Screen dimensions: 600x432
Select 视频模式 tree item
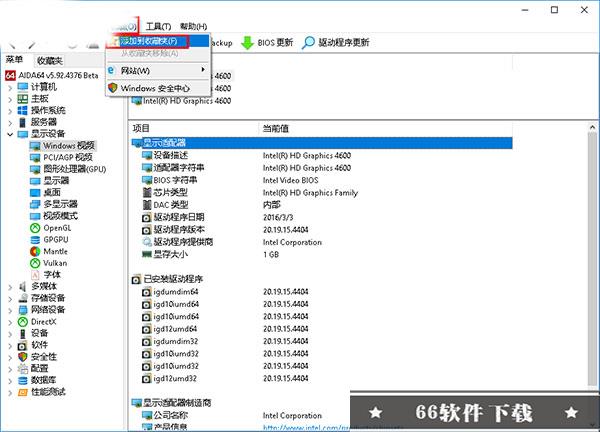click(x=54, y=216)
